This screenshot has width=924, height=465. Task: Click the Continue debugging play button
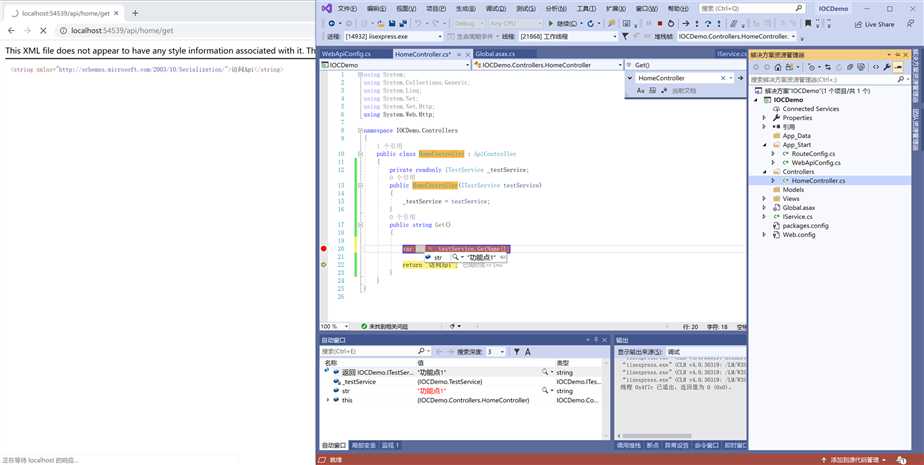coord(550,24)
